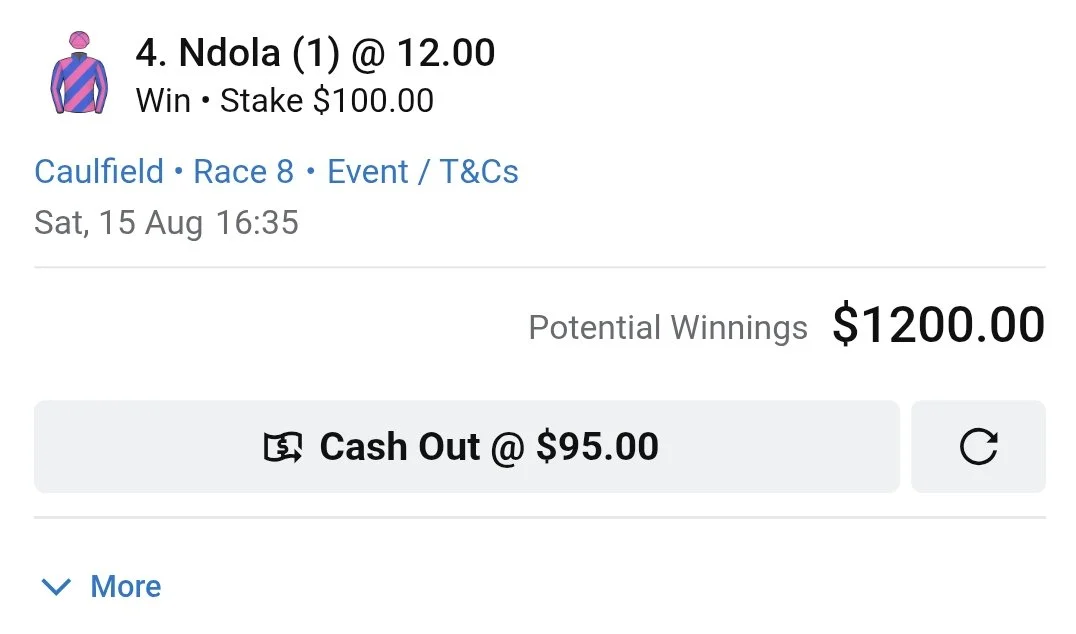Screen dimensions: 1076x634
Task: Click the $95.00 value in Cash Out
Action: (x=597, y=447)
